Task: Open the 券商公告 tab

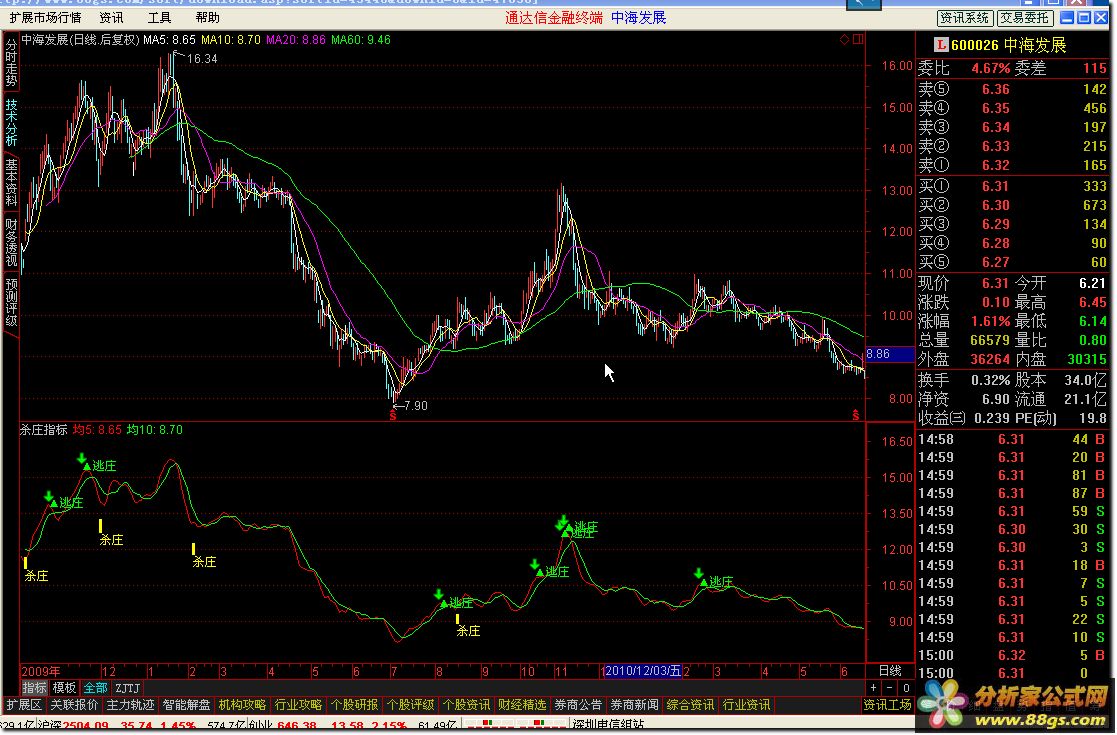Action: pyautogui.click(x=578, y=705)
